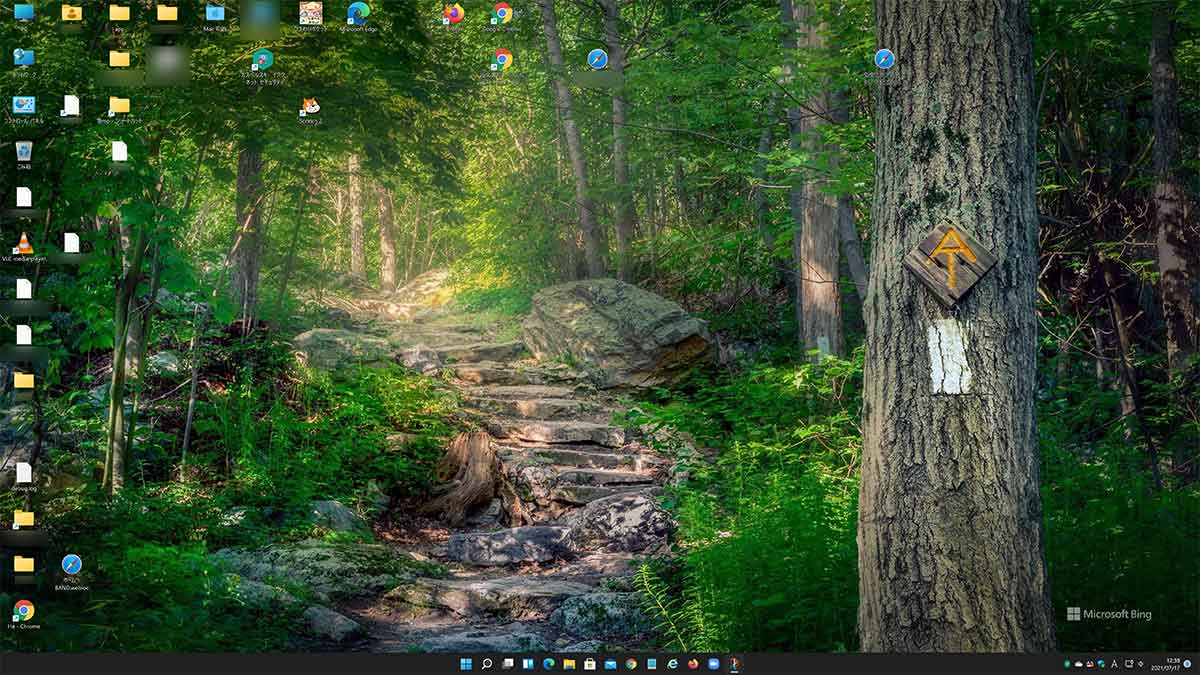Launch Chrome from the taskbar

click(x=631, y=664)
